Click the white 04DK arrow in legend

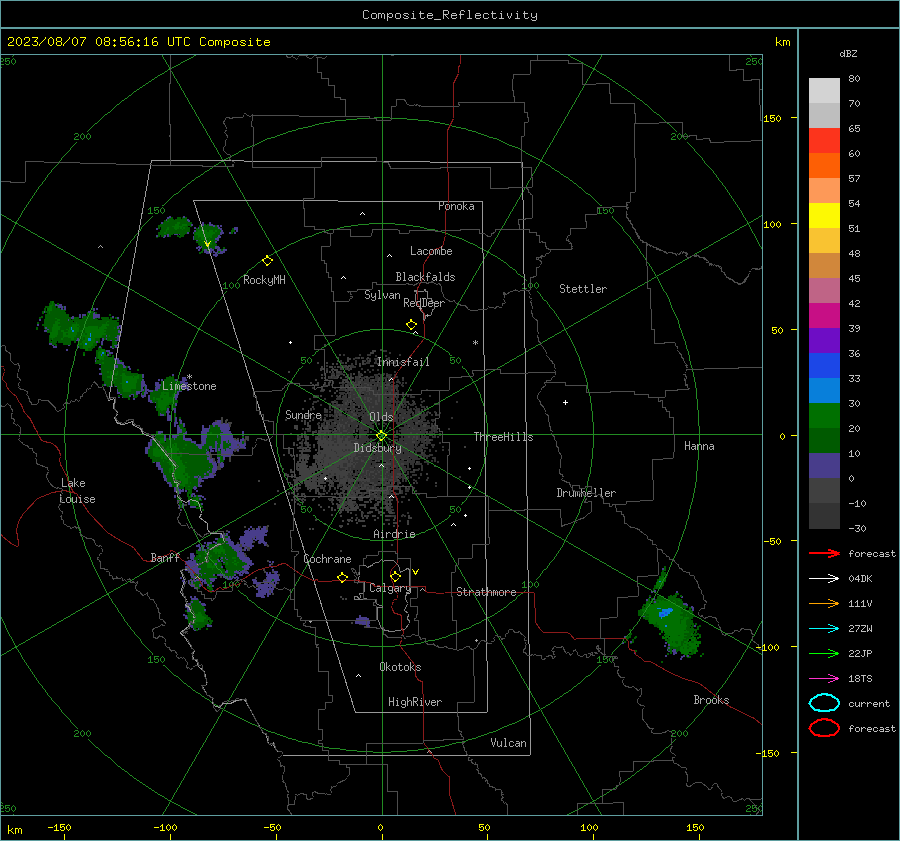[824, 578]
